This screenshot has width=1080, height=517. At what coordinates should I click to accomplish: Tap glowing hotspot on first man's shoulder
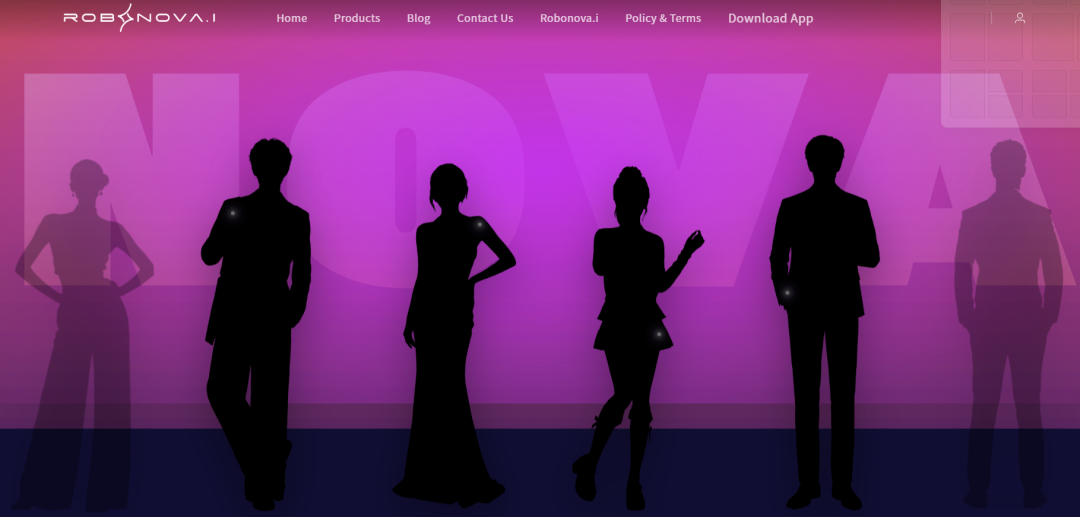[233, 213]
